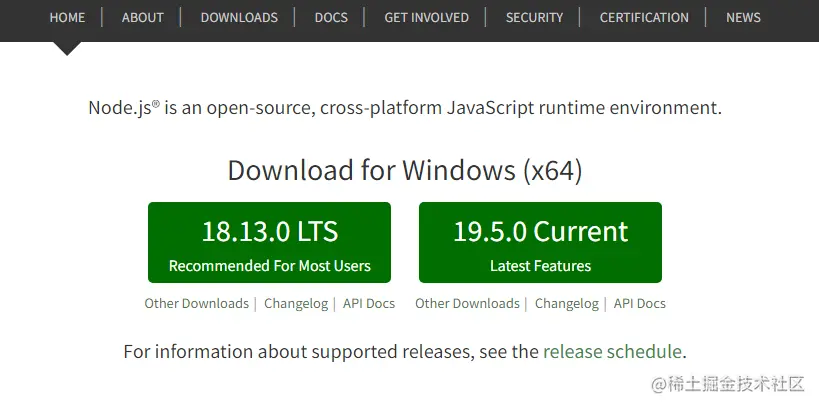Open the CERTIFICATION page

pyautogui.click(x=644, y=18)
